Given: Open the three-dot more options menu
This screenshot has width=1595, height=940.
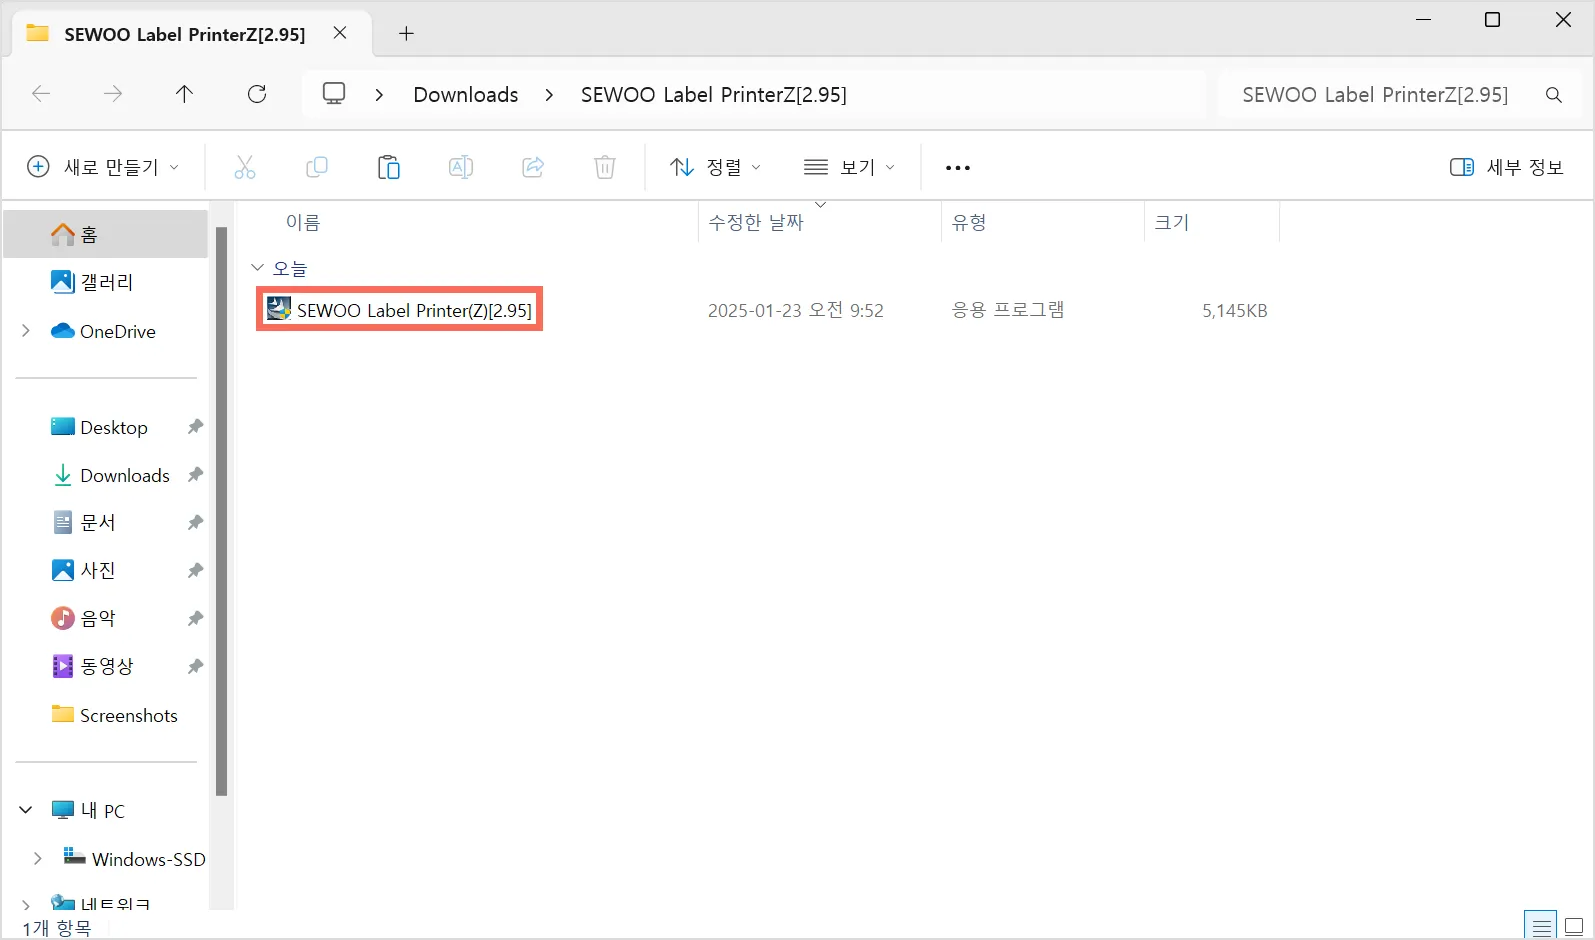Looking at the screenshot, I should 958,168.
